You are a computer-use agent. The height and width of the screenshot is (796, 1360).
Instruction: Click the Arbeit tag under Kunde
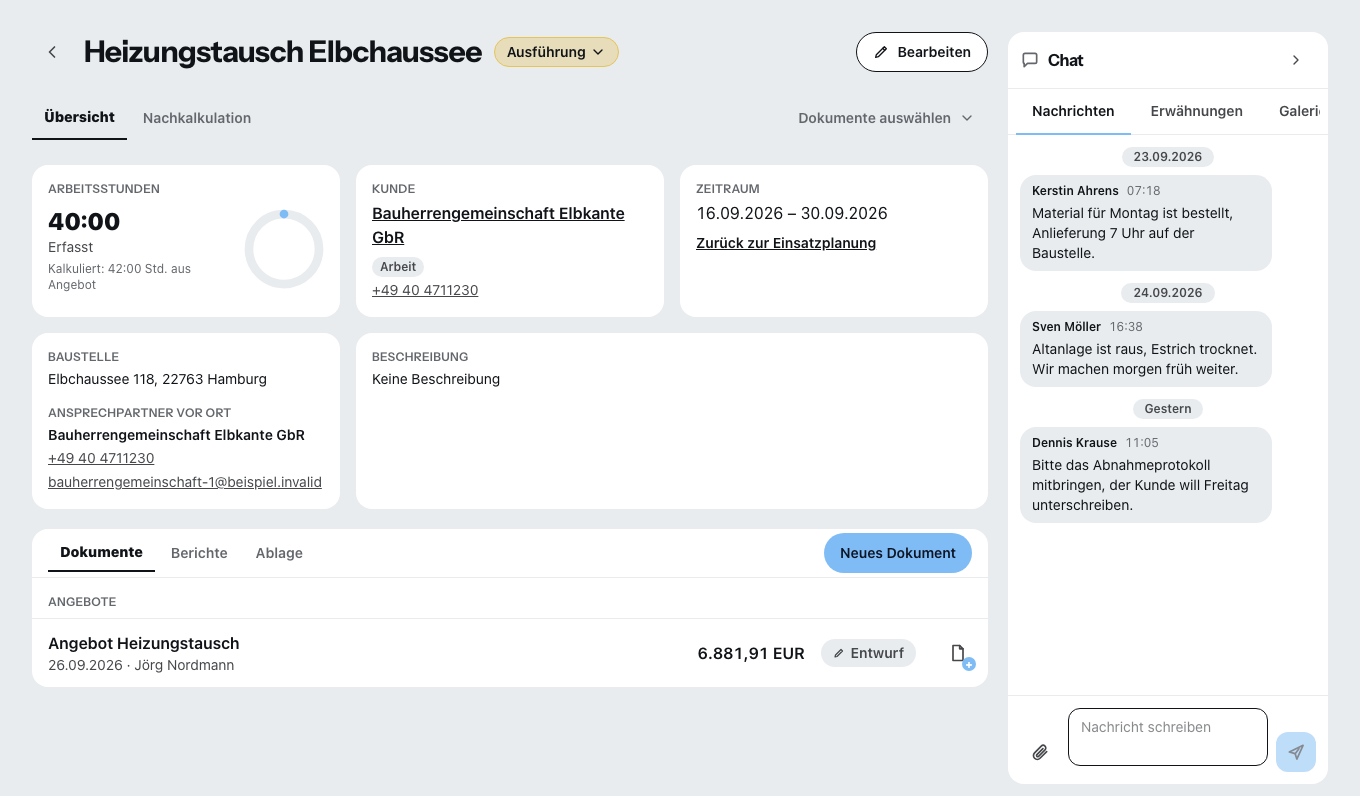pyautogui.click(x=398, y=267)
